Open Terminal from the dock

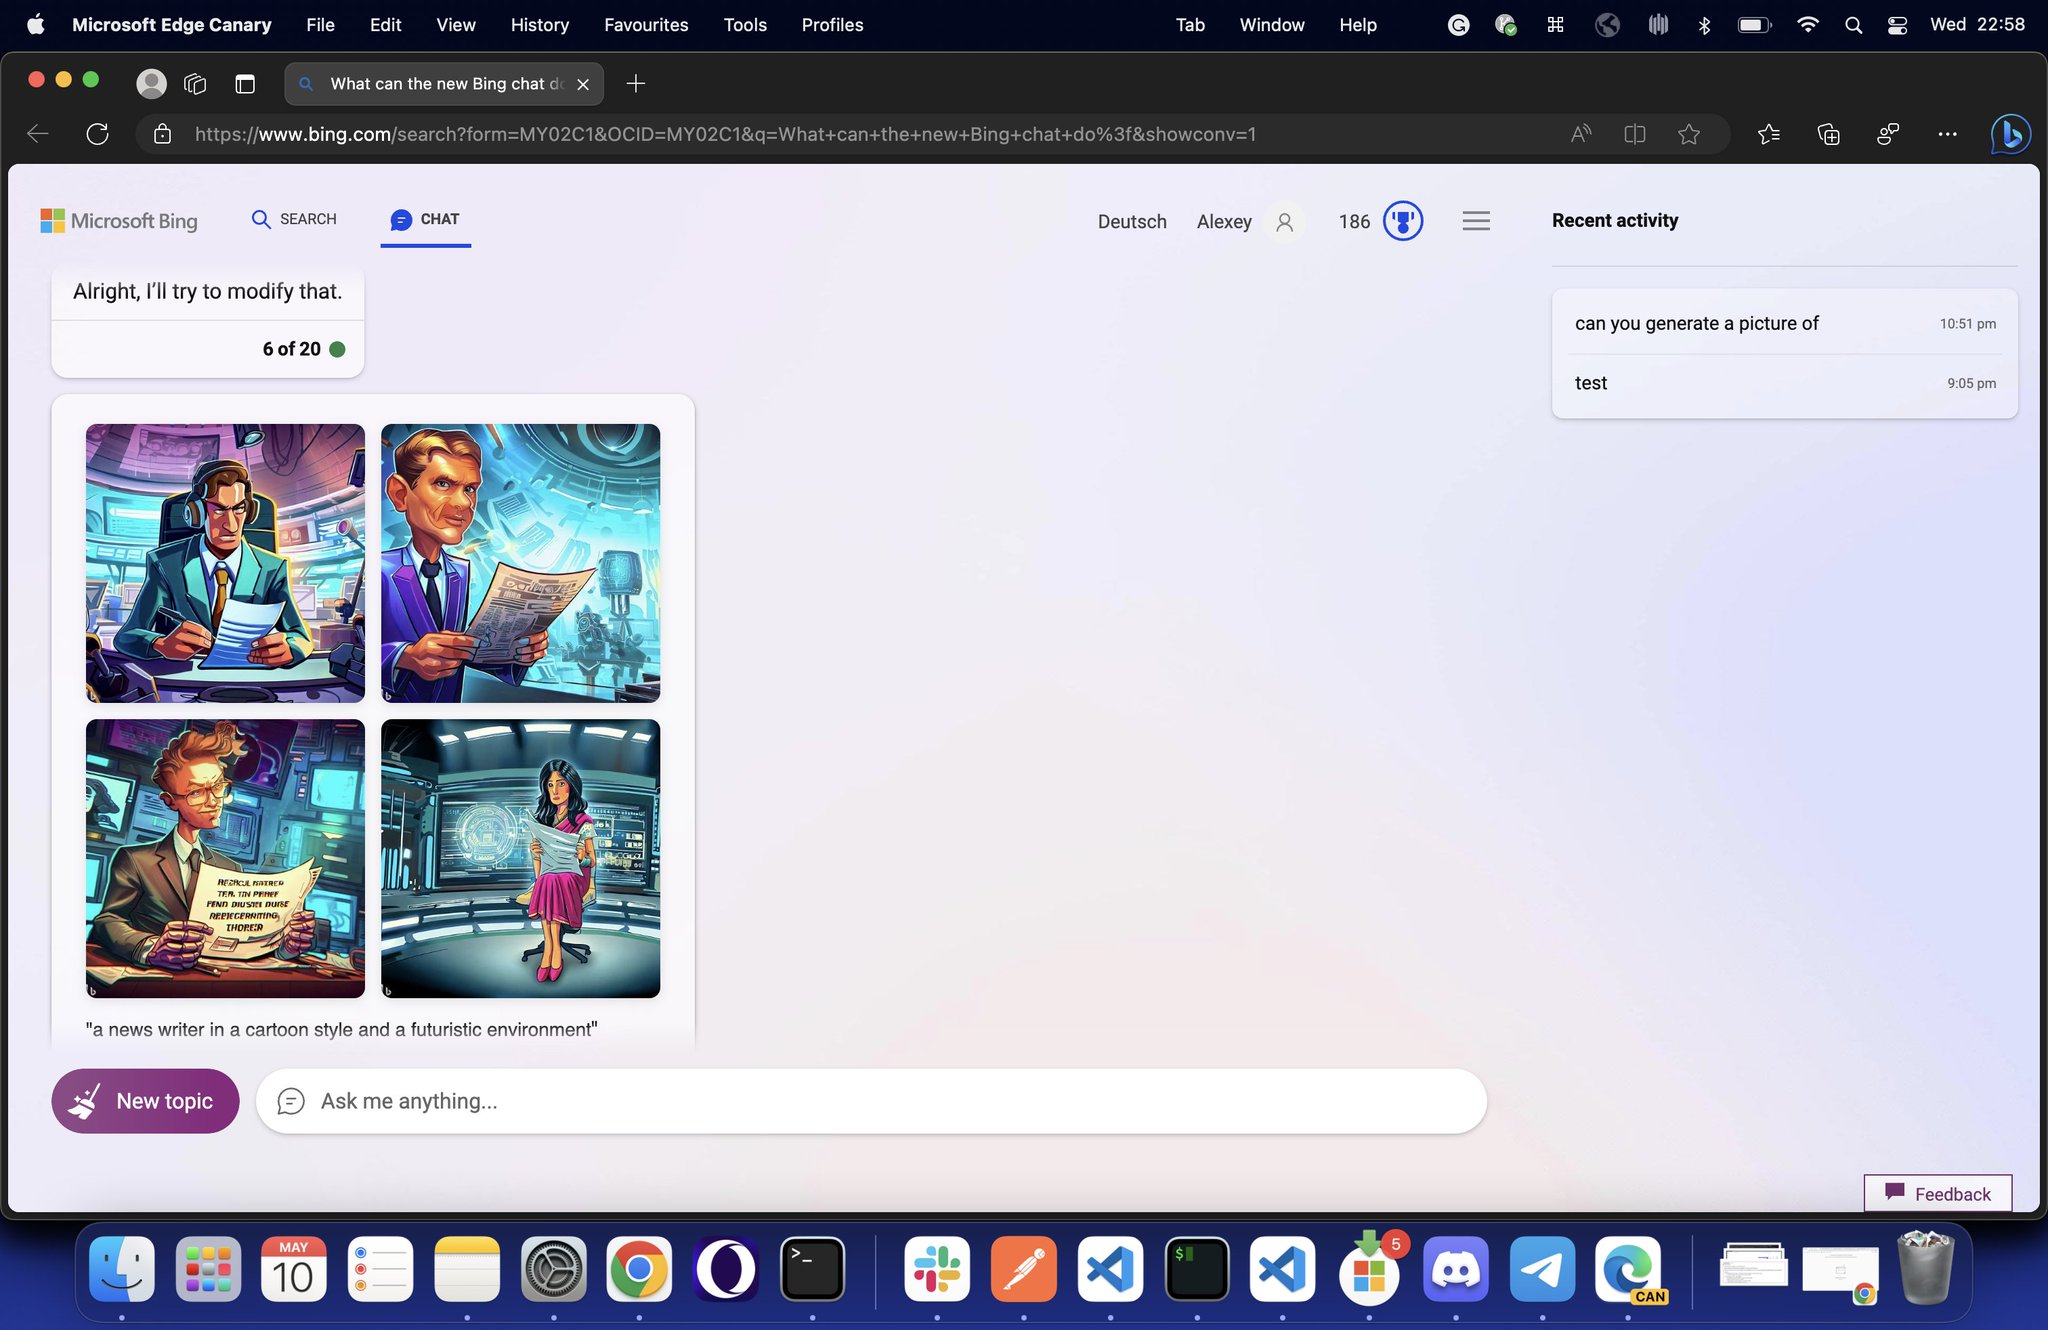click(812, 1270)
